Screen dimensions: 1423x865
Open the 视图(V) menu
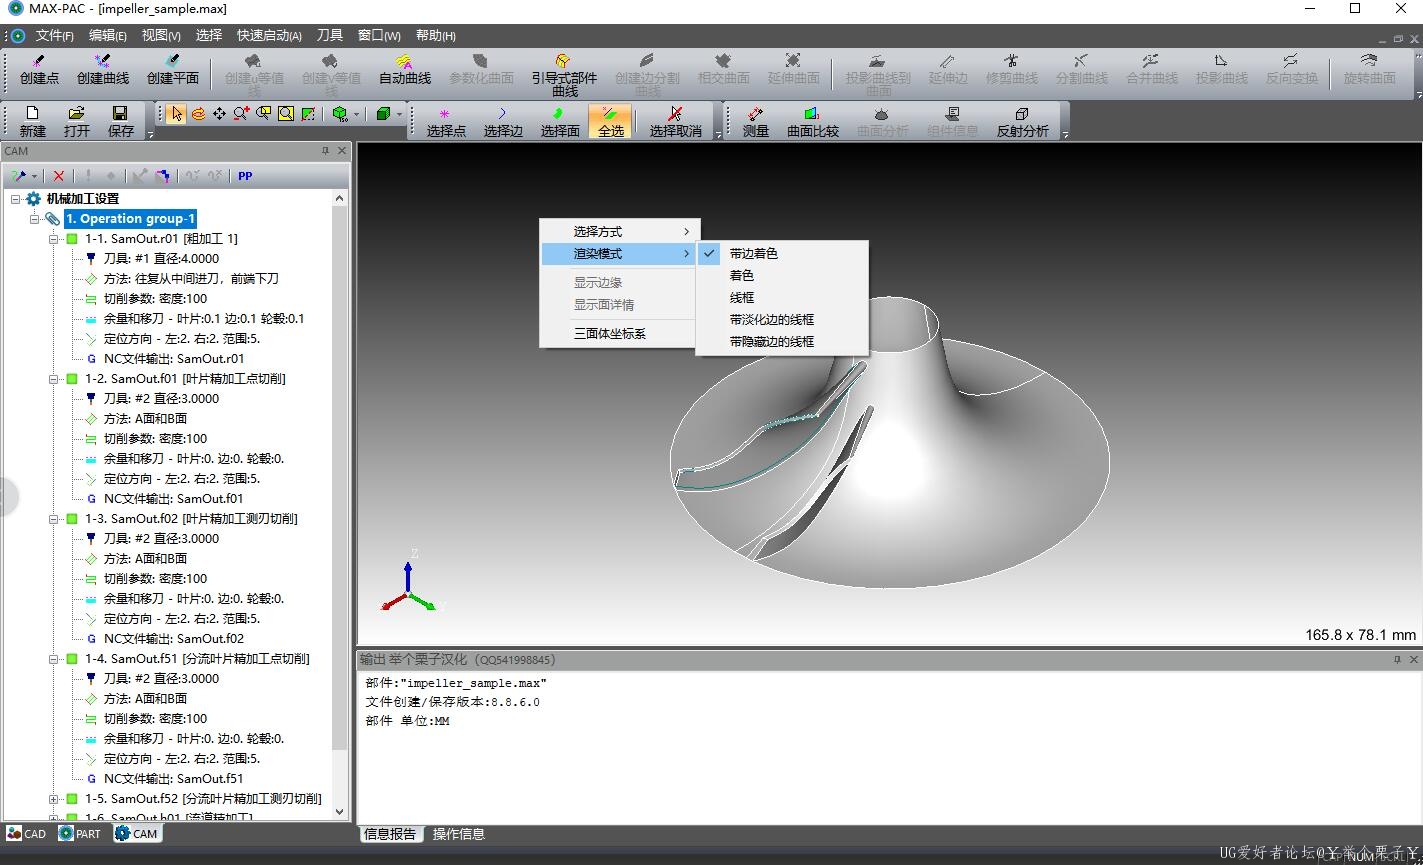(161, 35)
